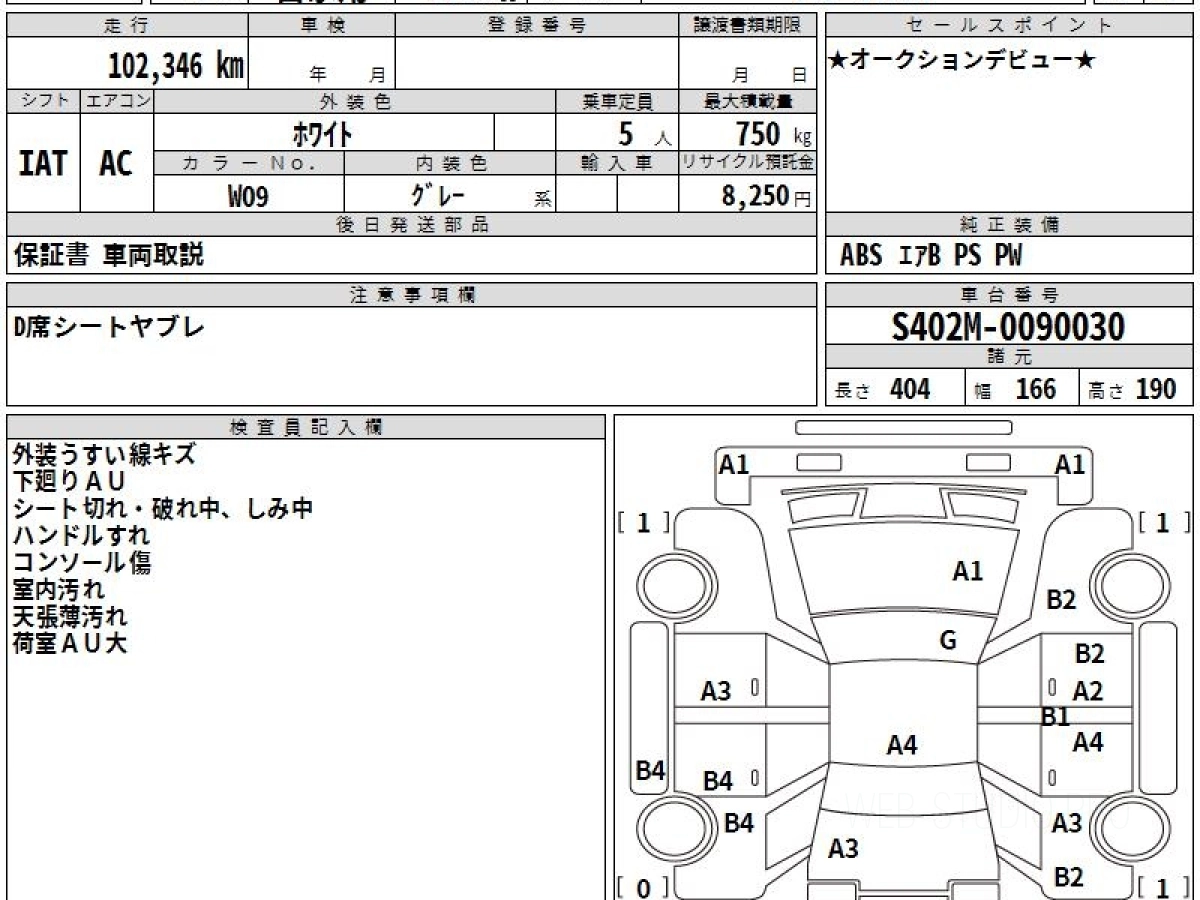Click the 車検 header cell
The width and height of the screenshot is (1200, 900).
(x=321, y=26)
